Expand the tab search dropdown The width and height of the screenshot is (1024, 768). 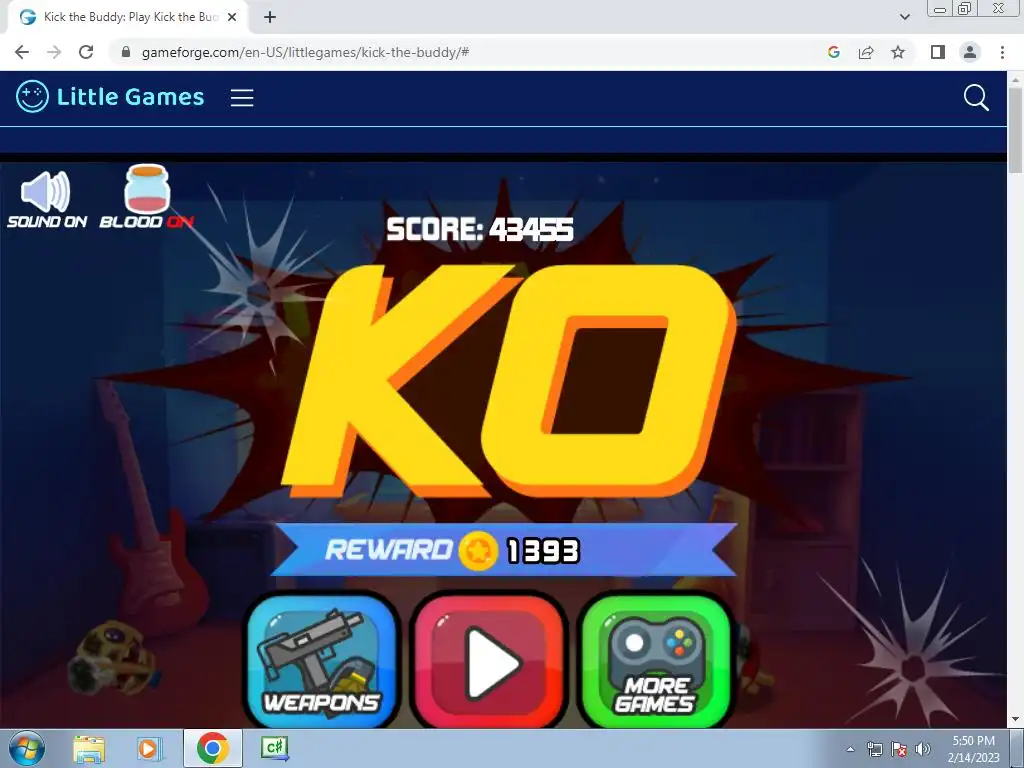904,17
